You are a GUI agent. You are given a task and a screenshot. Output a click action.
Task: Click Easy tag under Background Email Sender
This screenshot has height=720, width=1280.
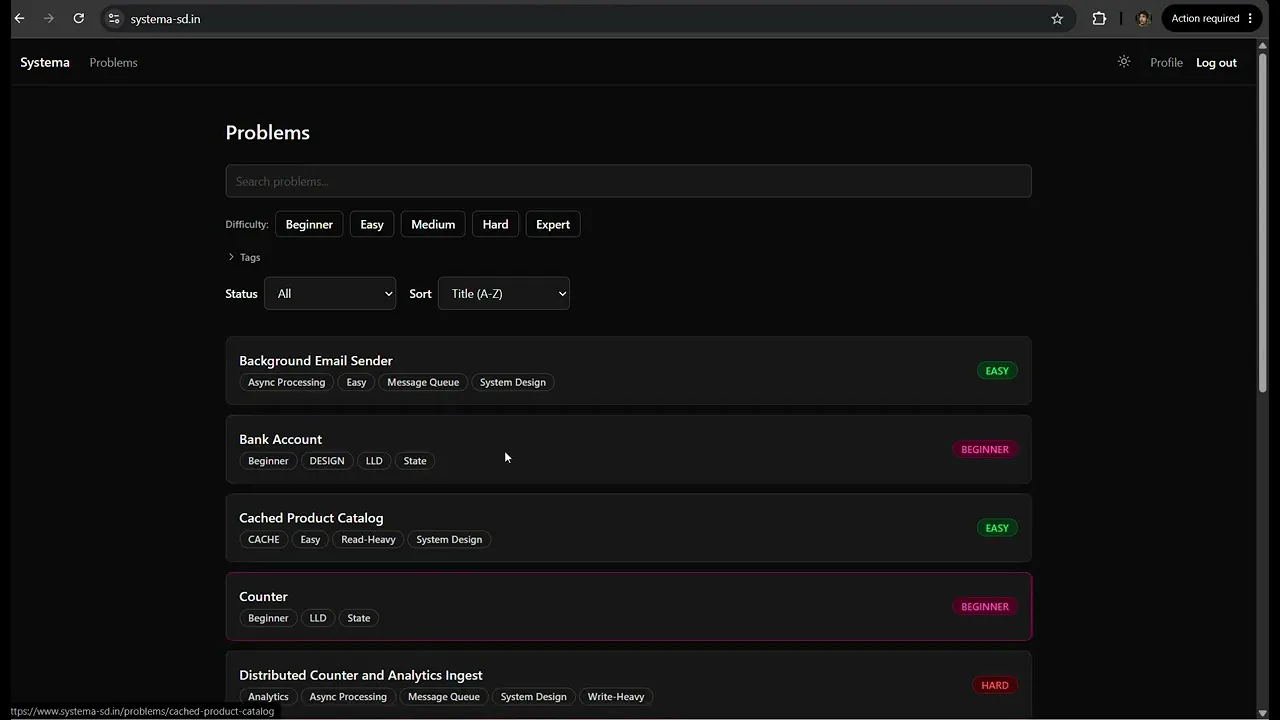tap(356, 382)
